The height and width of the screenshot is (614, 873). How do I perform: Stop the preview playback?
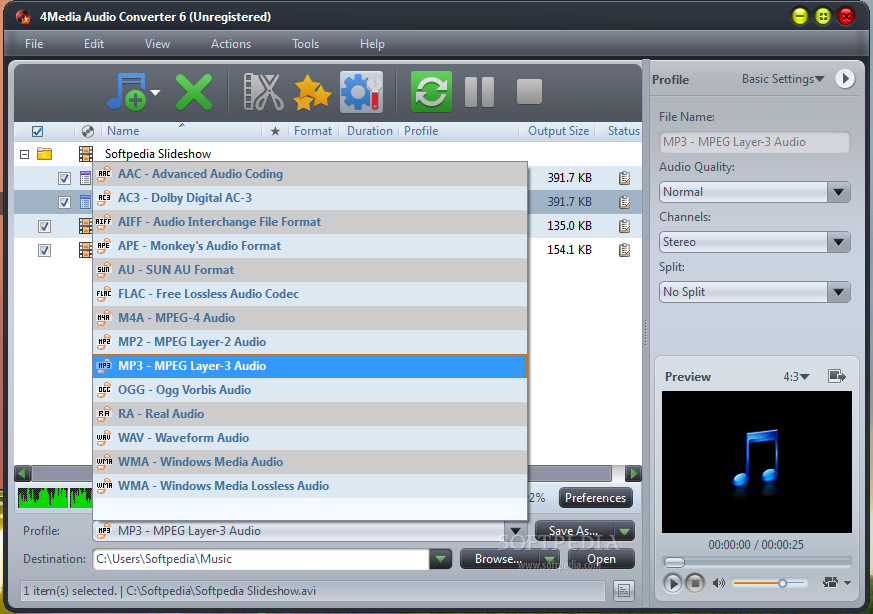point(695,583)
